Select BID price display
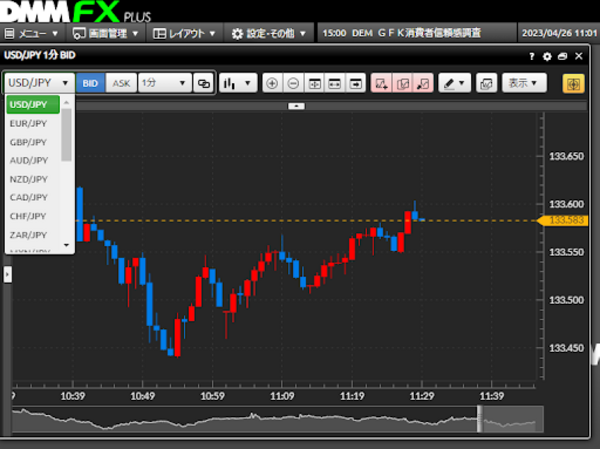This screenshot has height=449, width=600. point(90,83)
